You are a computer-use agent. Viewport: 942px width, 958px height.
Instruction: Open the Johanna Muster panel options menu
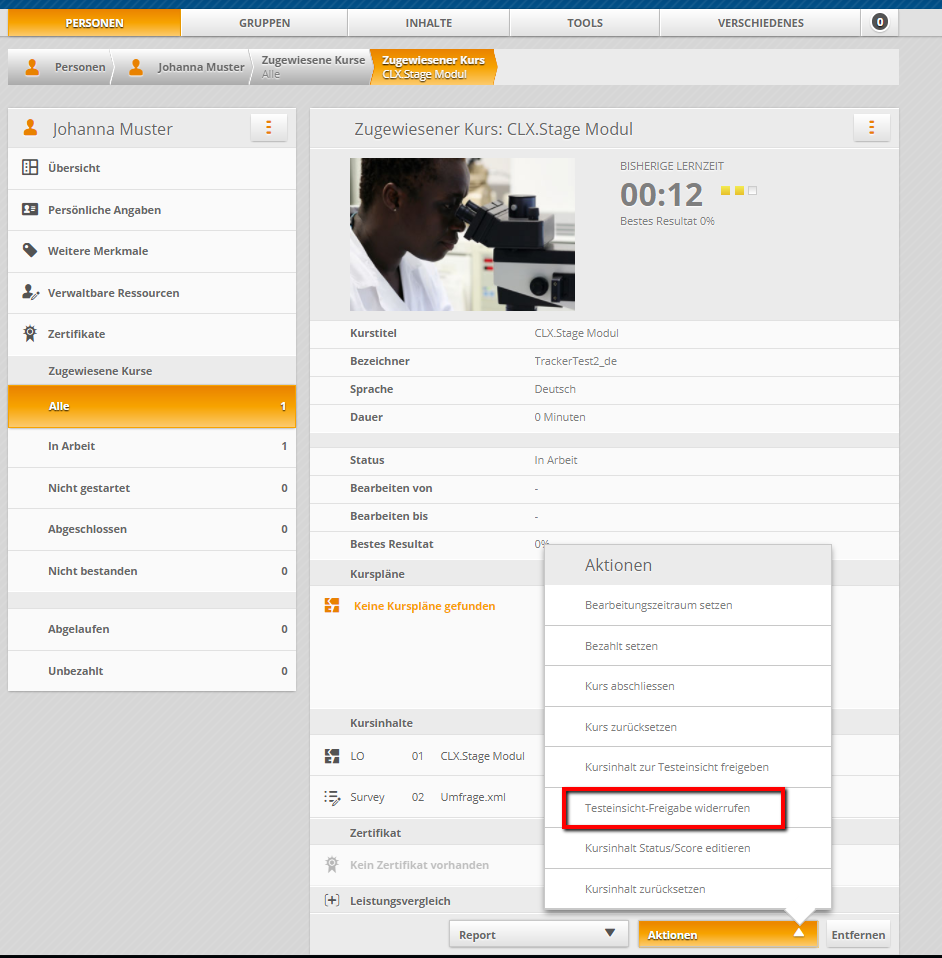coord(268,128)
